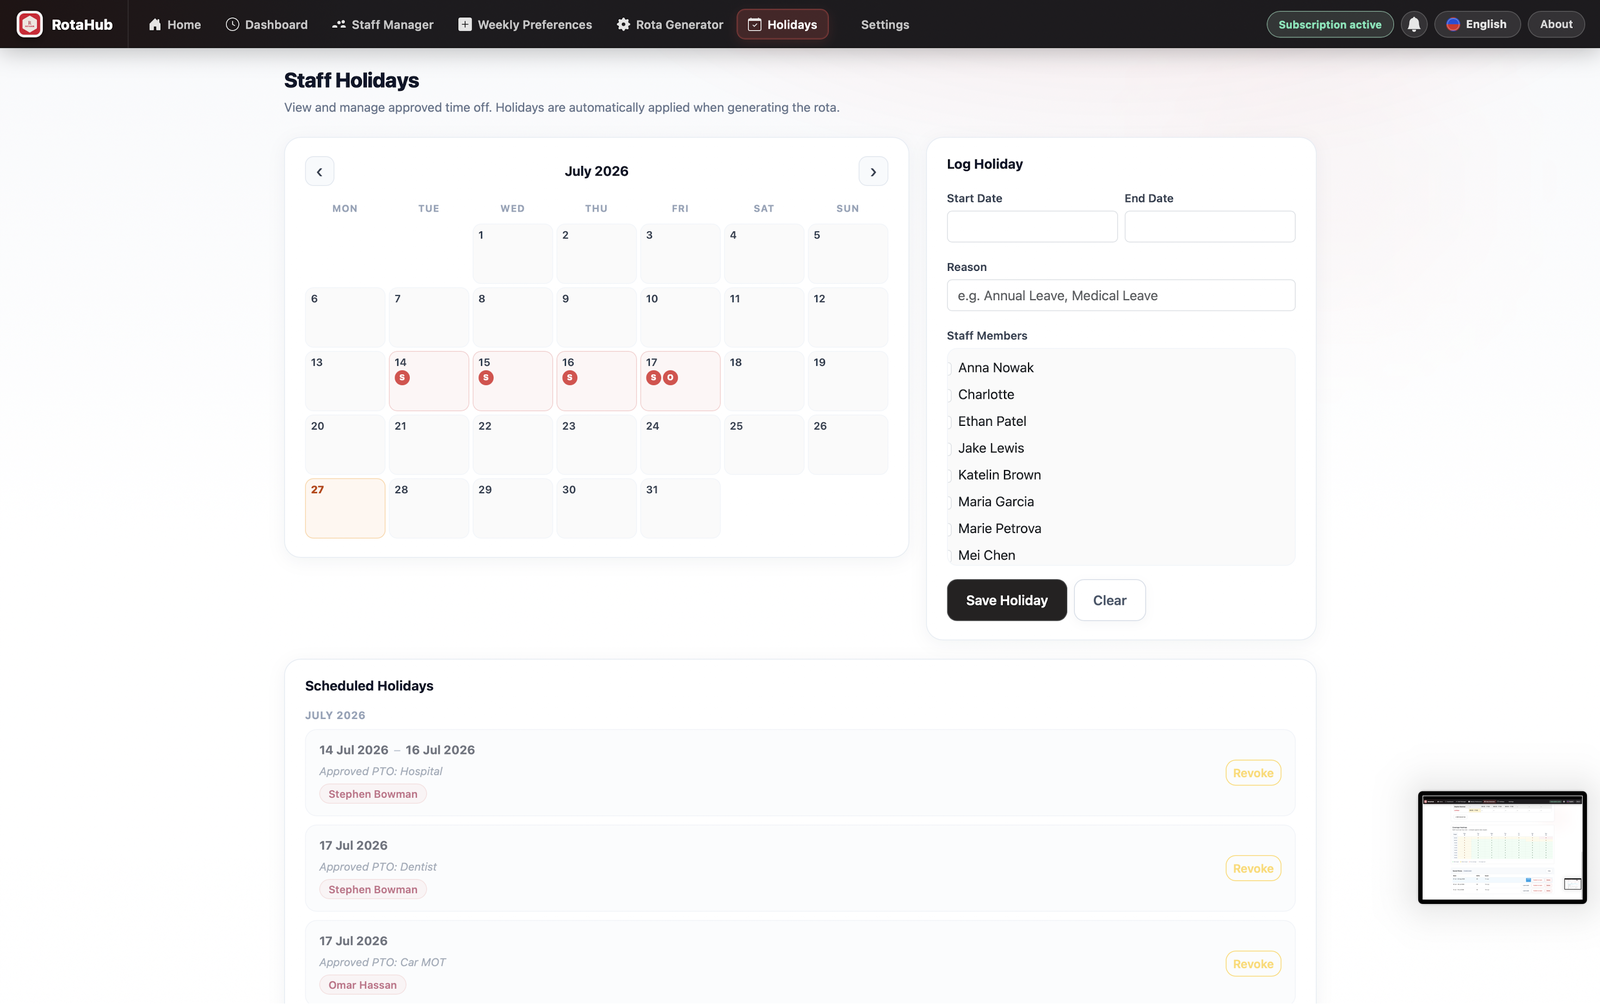Select Marie Petrova in staff members

tap(998, 529)
